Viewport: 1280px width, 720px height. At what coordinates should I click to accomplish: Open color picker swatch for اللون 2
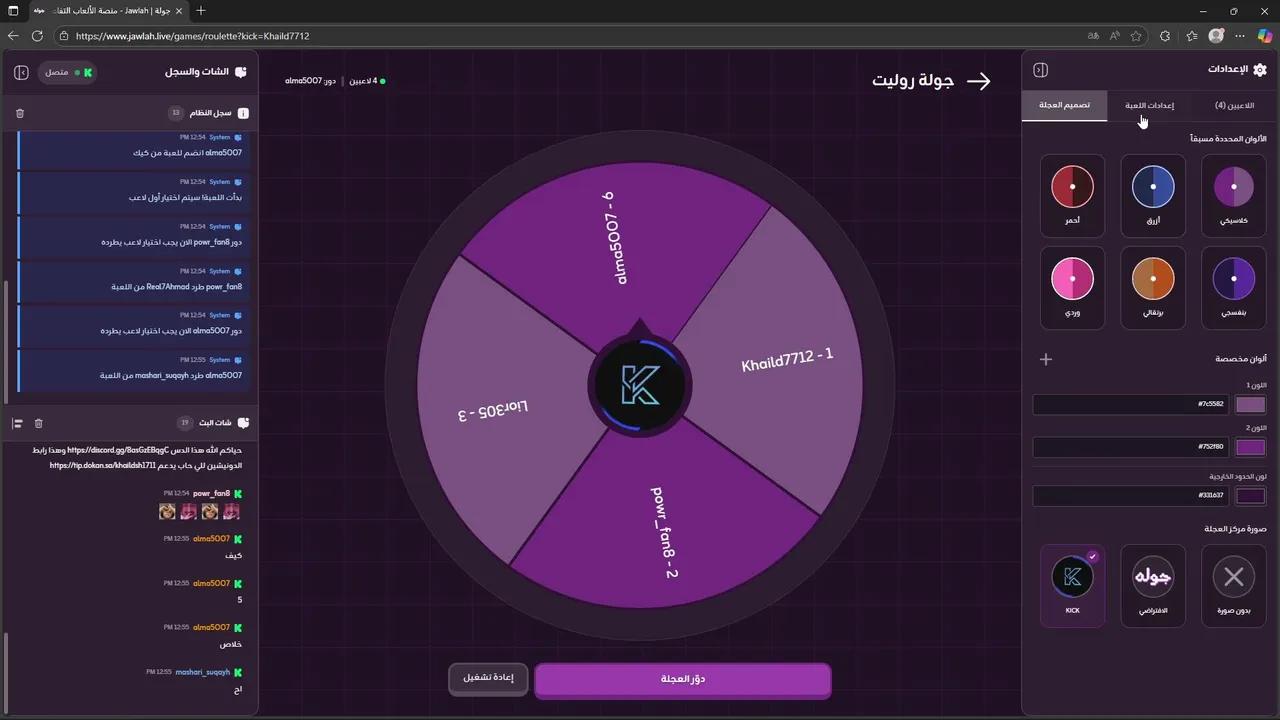pos(1251,447)
